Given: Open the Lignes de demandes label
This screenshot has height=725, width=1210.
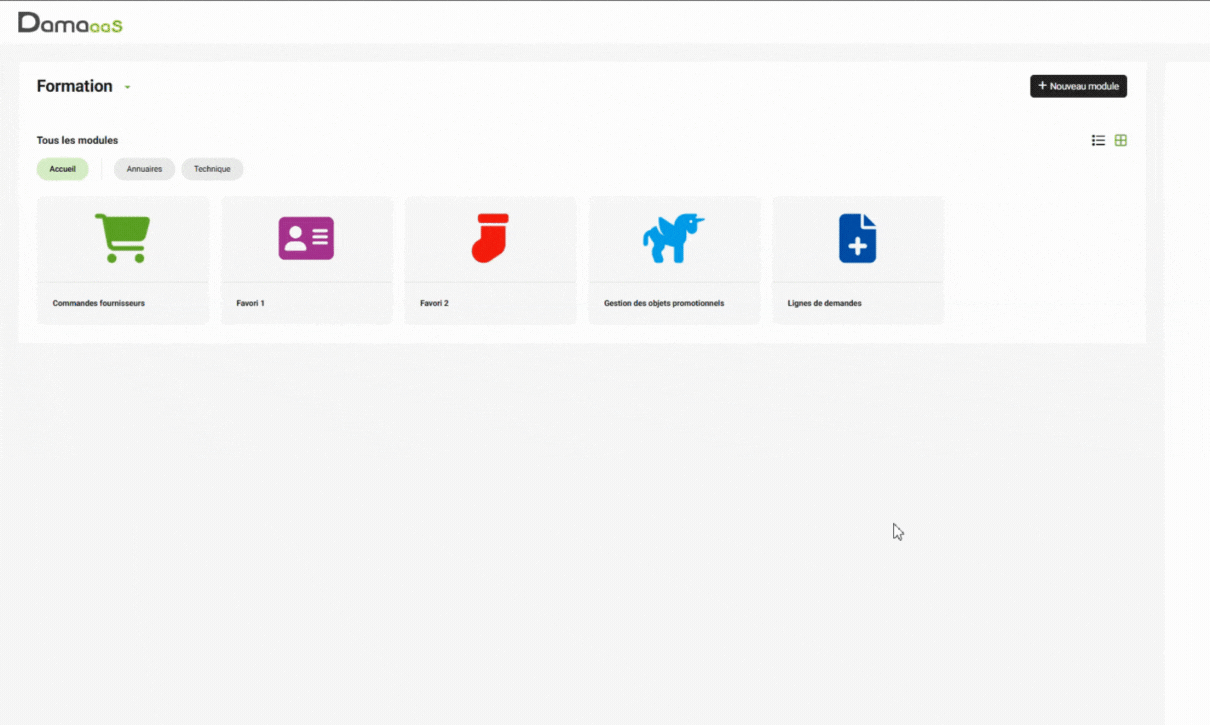Looking at the screenshot, I should coord(824,303).
